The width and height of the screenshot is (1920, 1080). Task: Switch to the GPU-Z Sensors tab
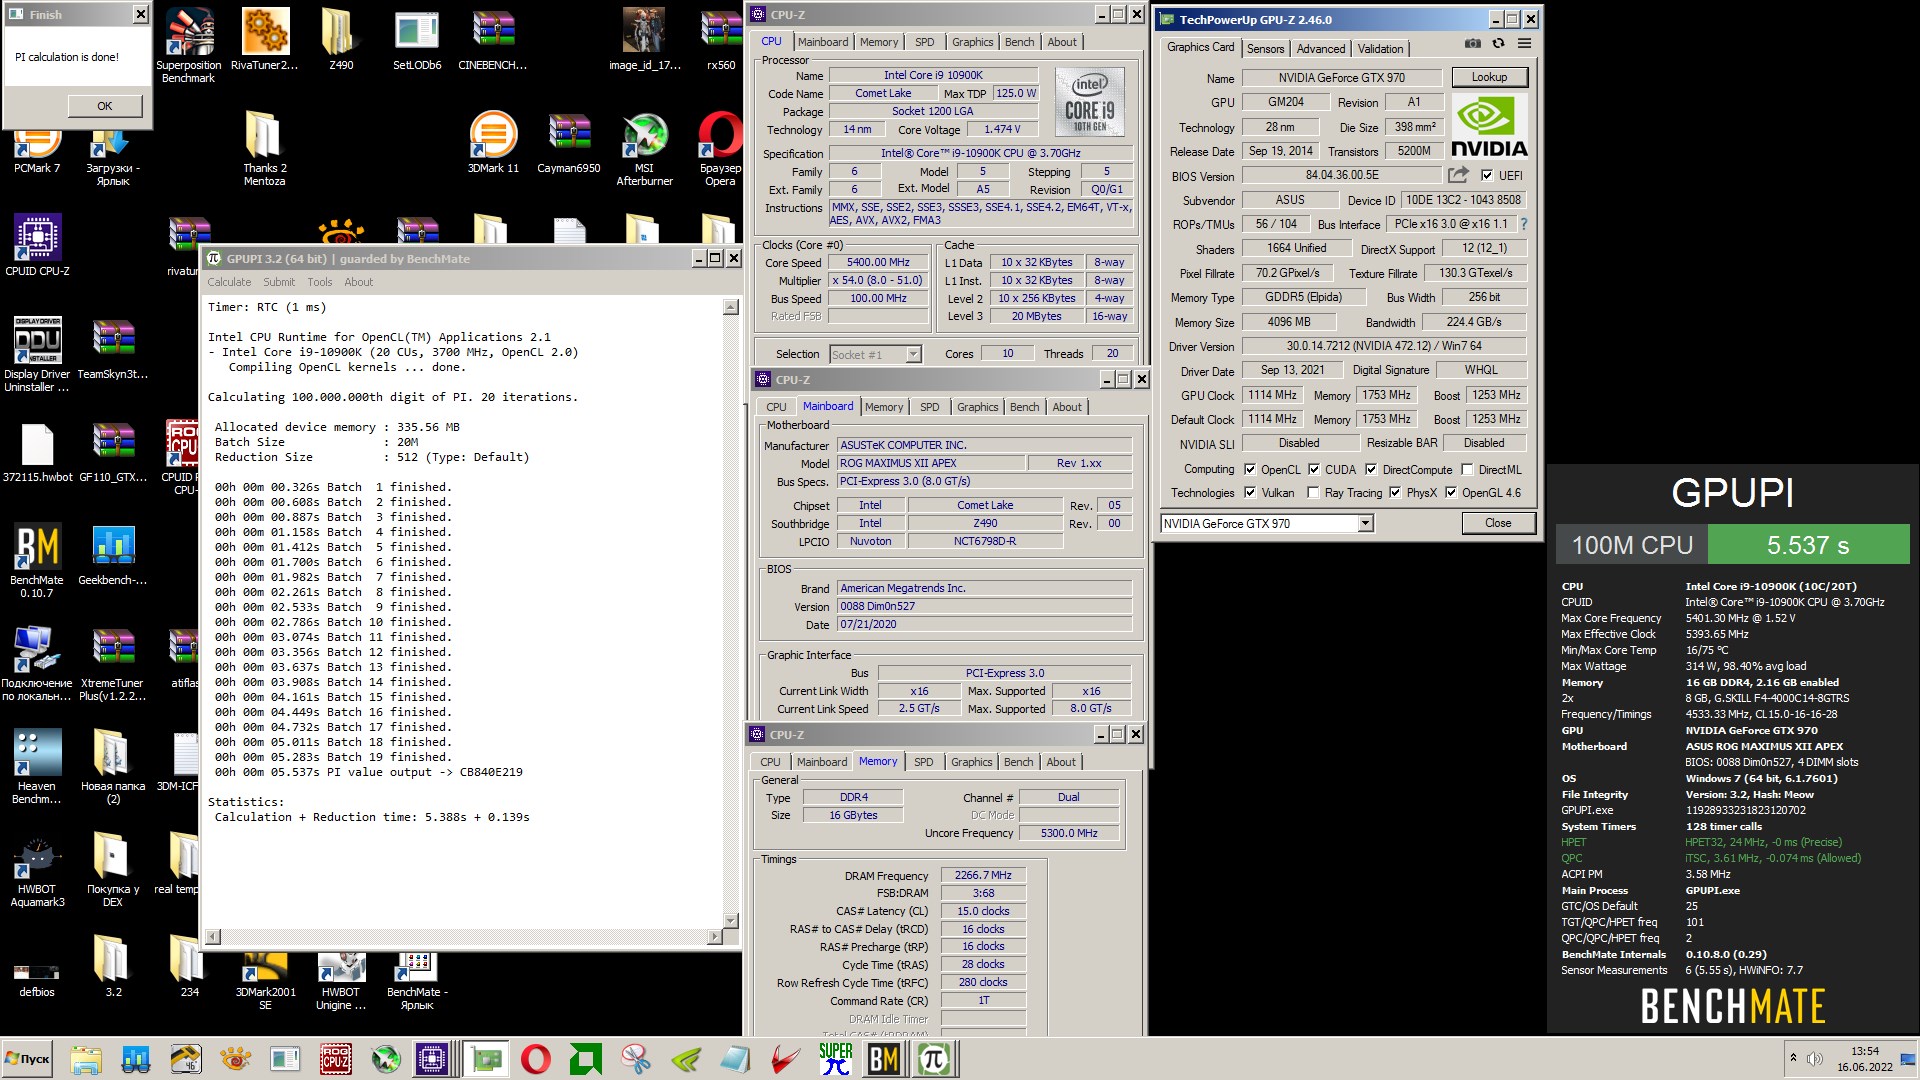[x=1265, y=49]
